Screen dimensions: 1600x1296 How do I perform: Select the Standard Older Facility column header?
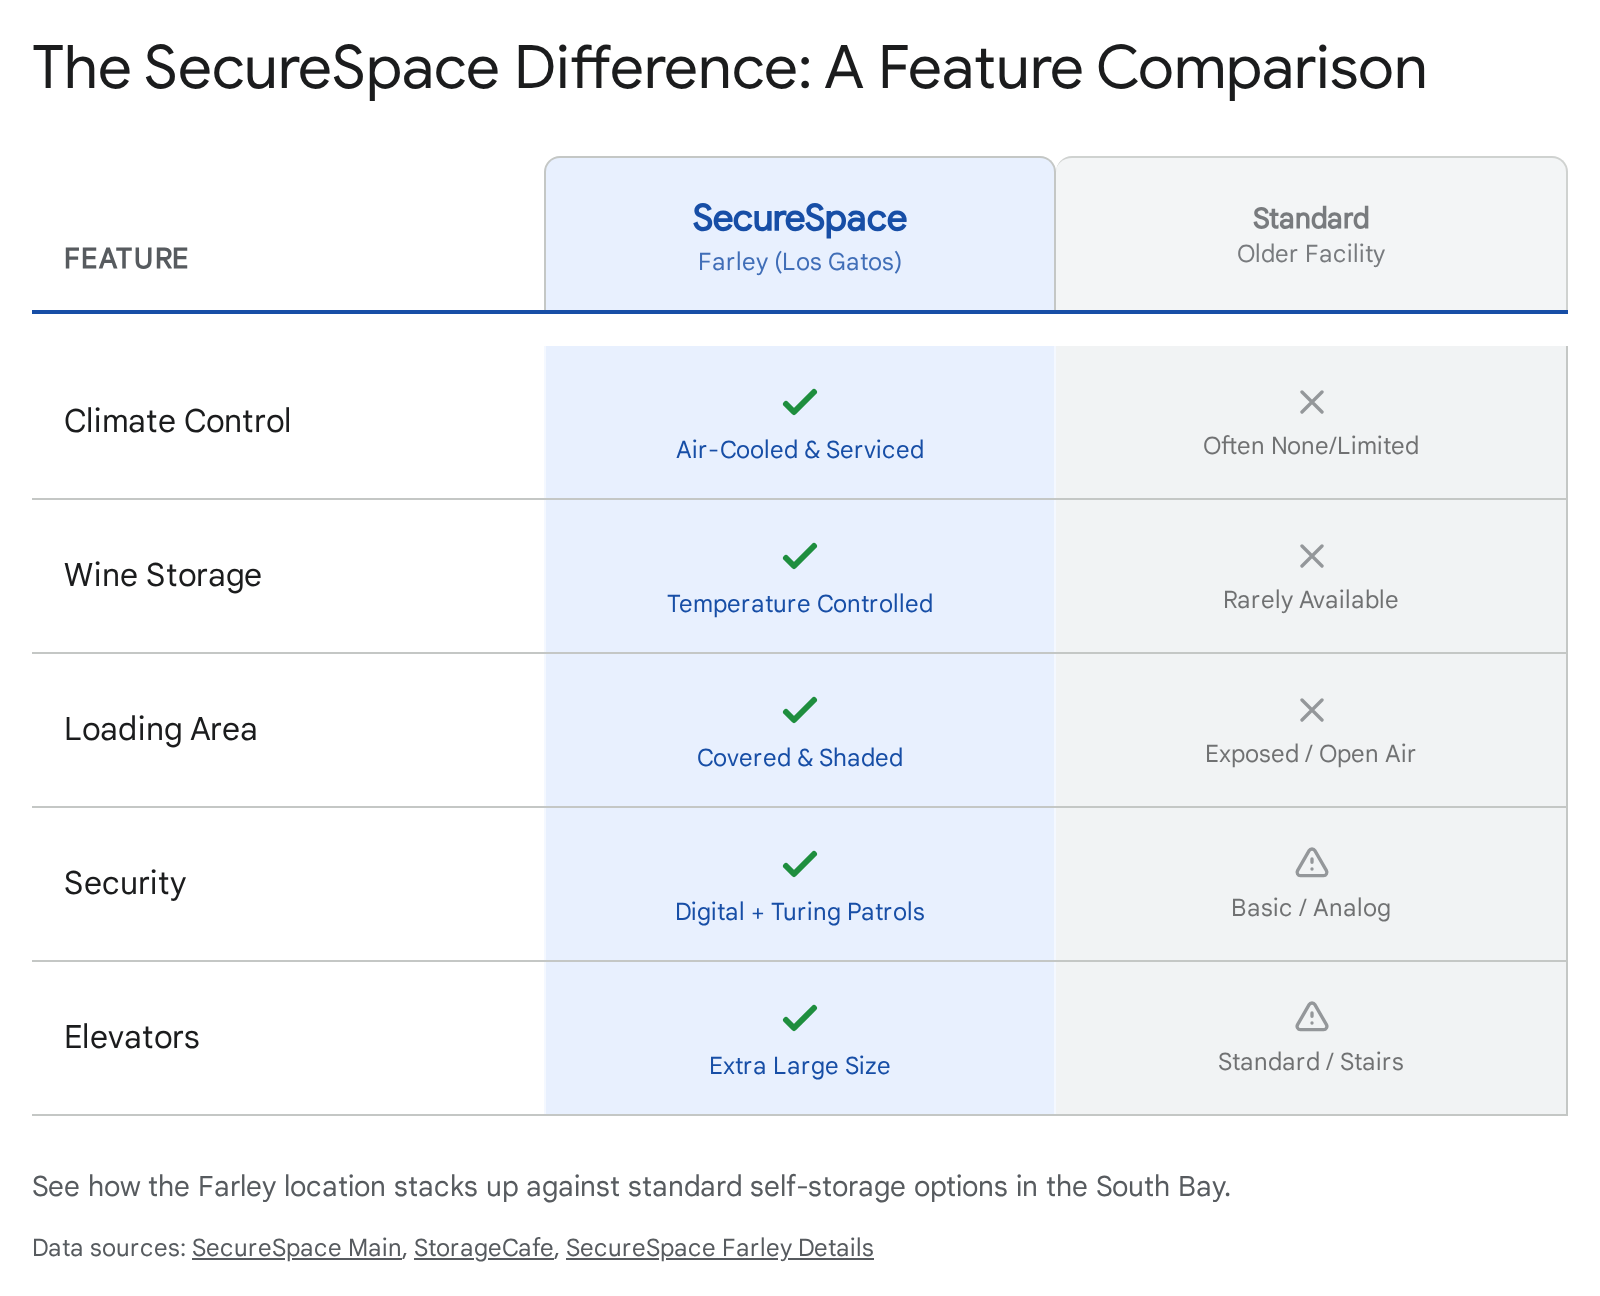click(x=1311, y=235)
